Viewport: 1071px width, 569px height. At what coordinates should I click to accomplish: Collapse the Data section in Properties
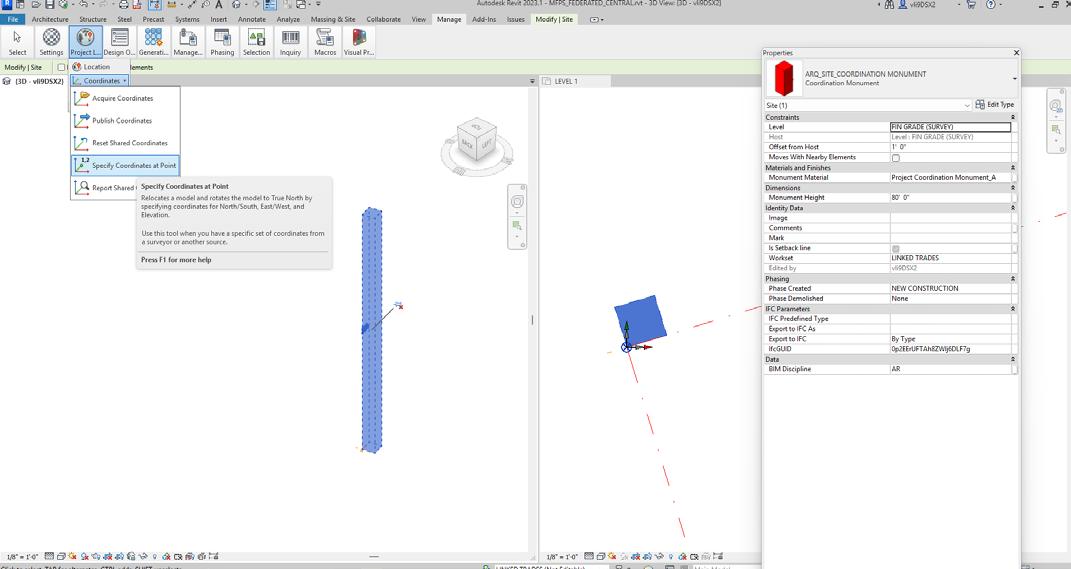[x=1013, y=359]
